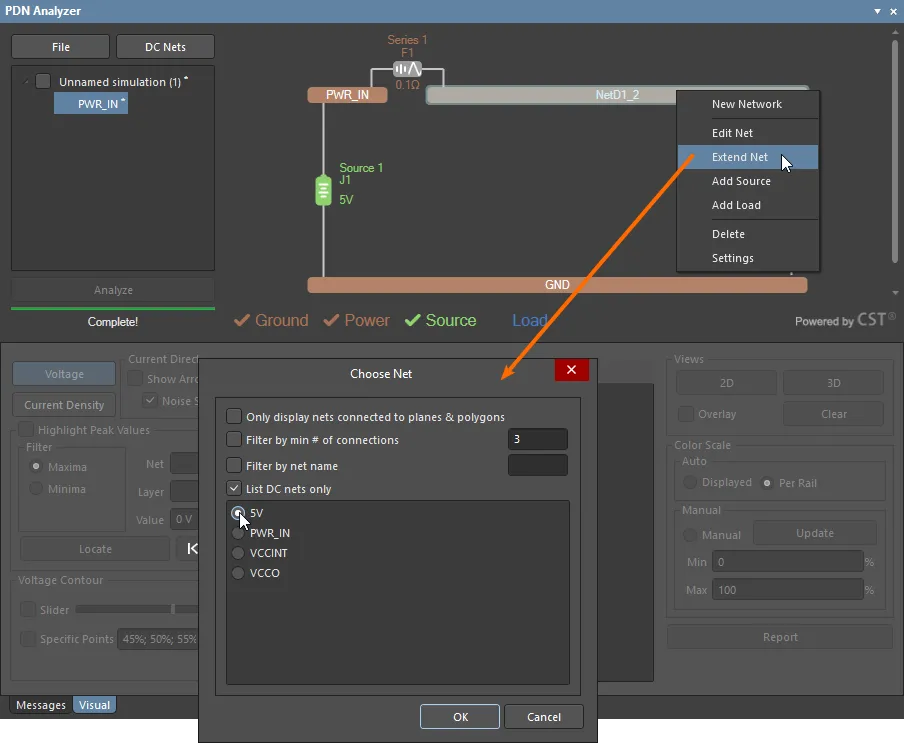Choose Edit Net from context menu

coord(747,133)
